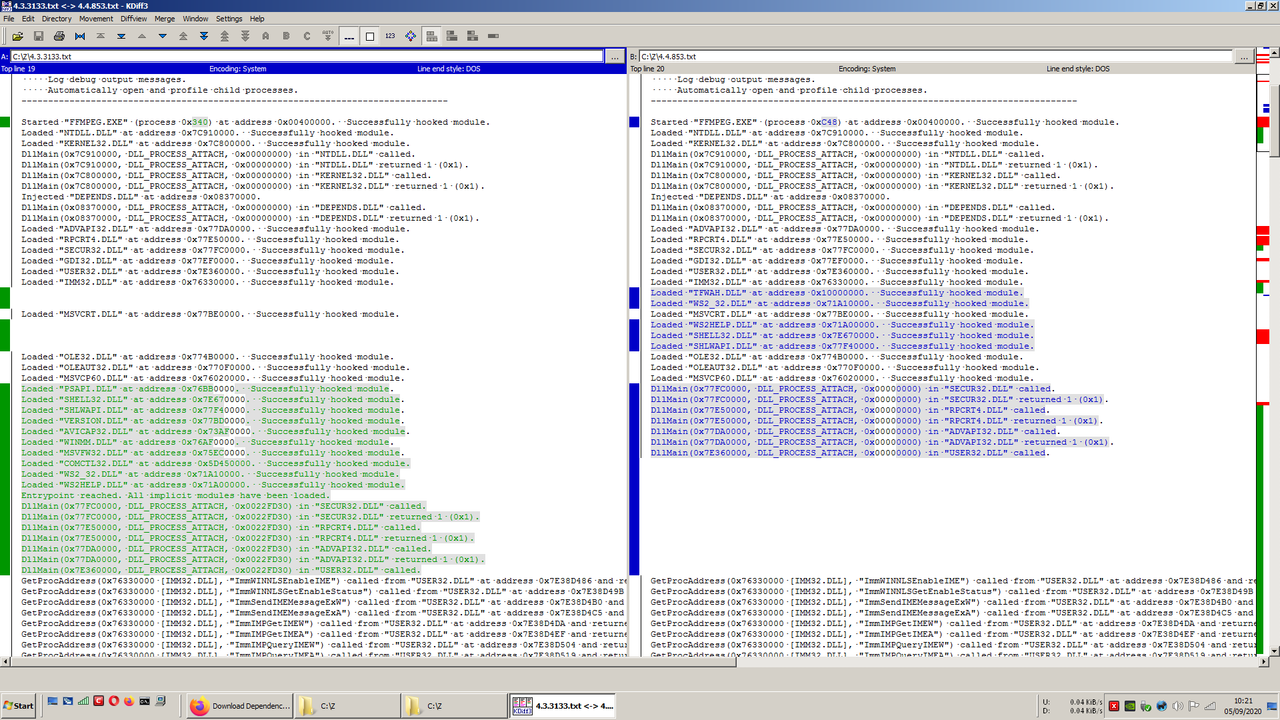Open the Diffview menu
Screen dimensions: 1280x720
(134, 18)
